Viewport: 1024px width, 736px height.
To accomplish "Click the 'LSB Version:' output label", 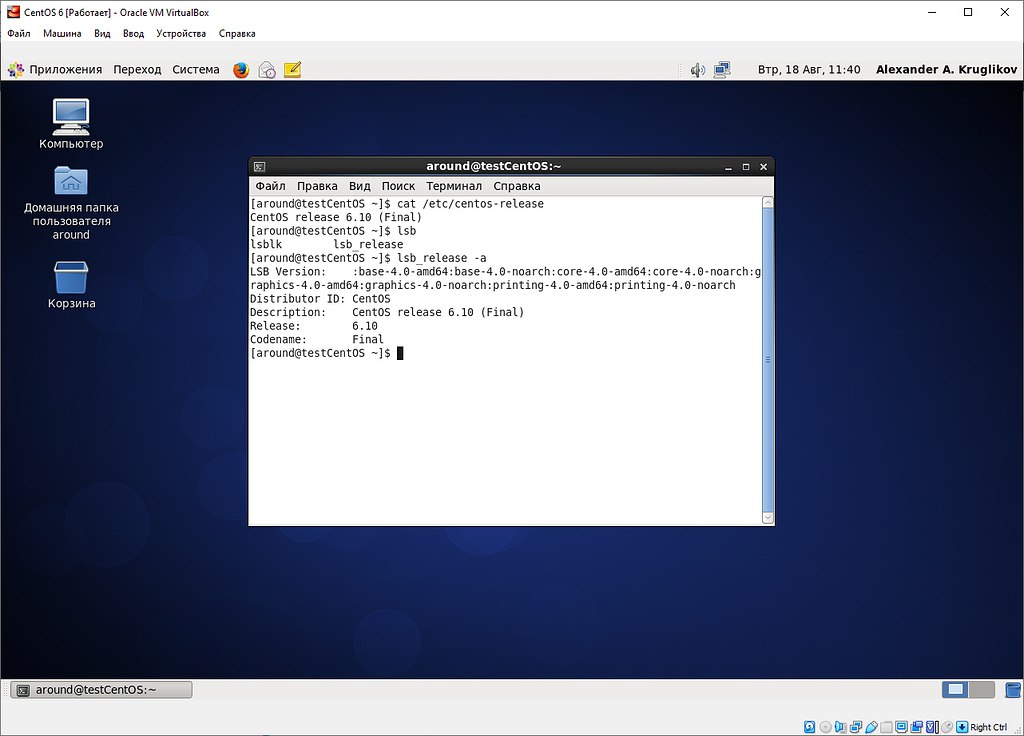I will [288, 272].
